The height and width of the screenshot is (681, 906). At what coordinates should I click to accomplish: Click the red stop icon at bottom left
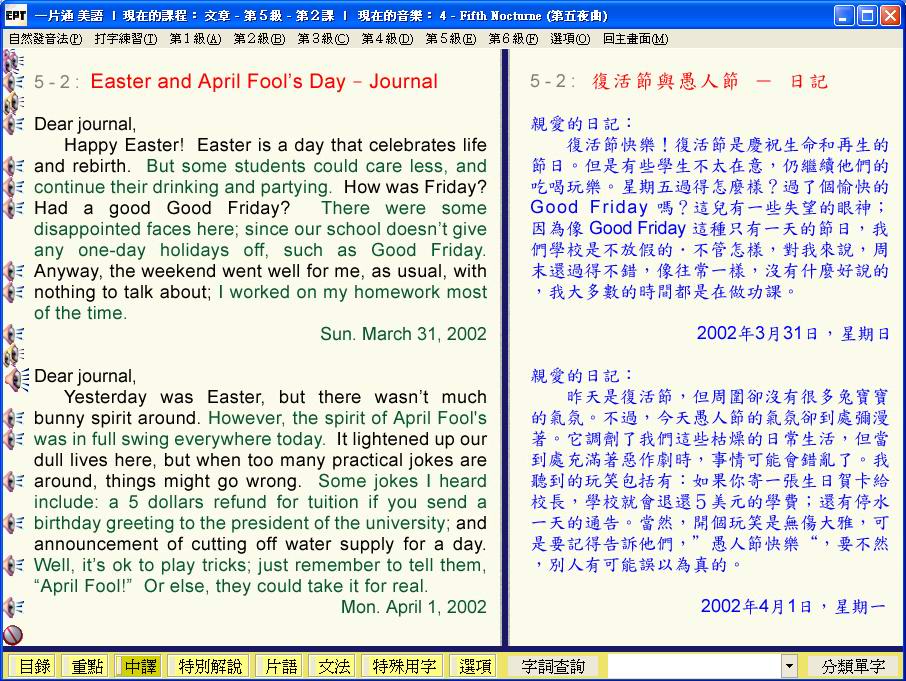click(13, 634)
